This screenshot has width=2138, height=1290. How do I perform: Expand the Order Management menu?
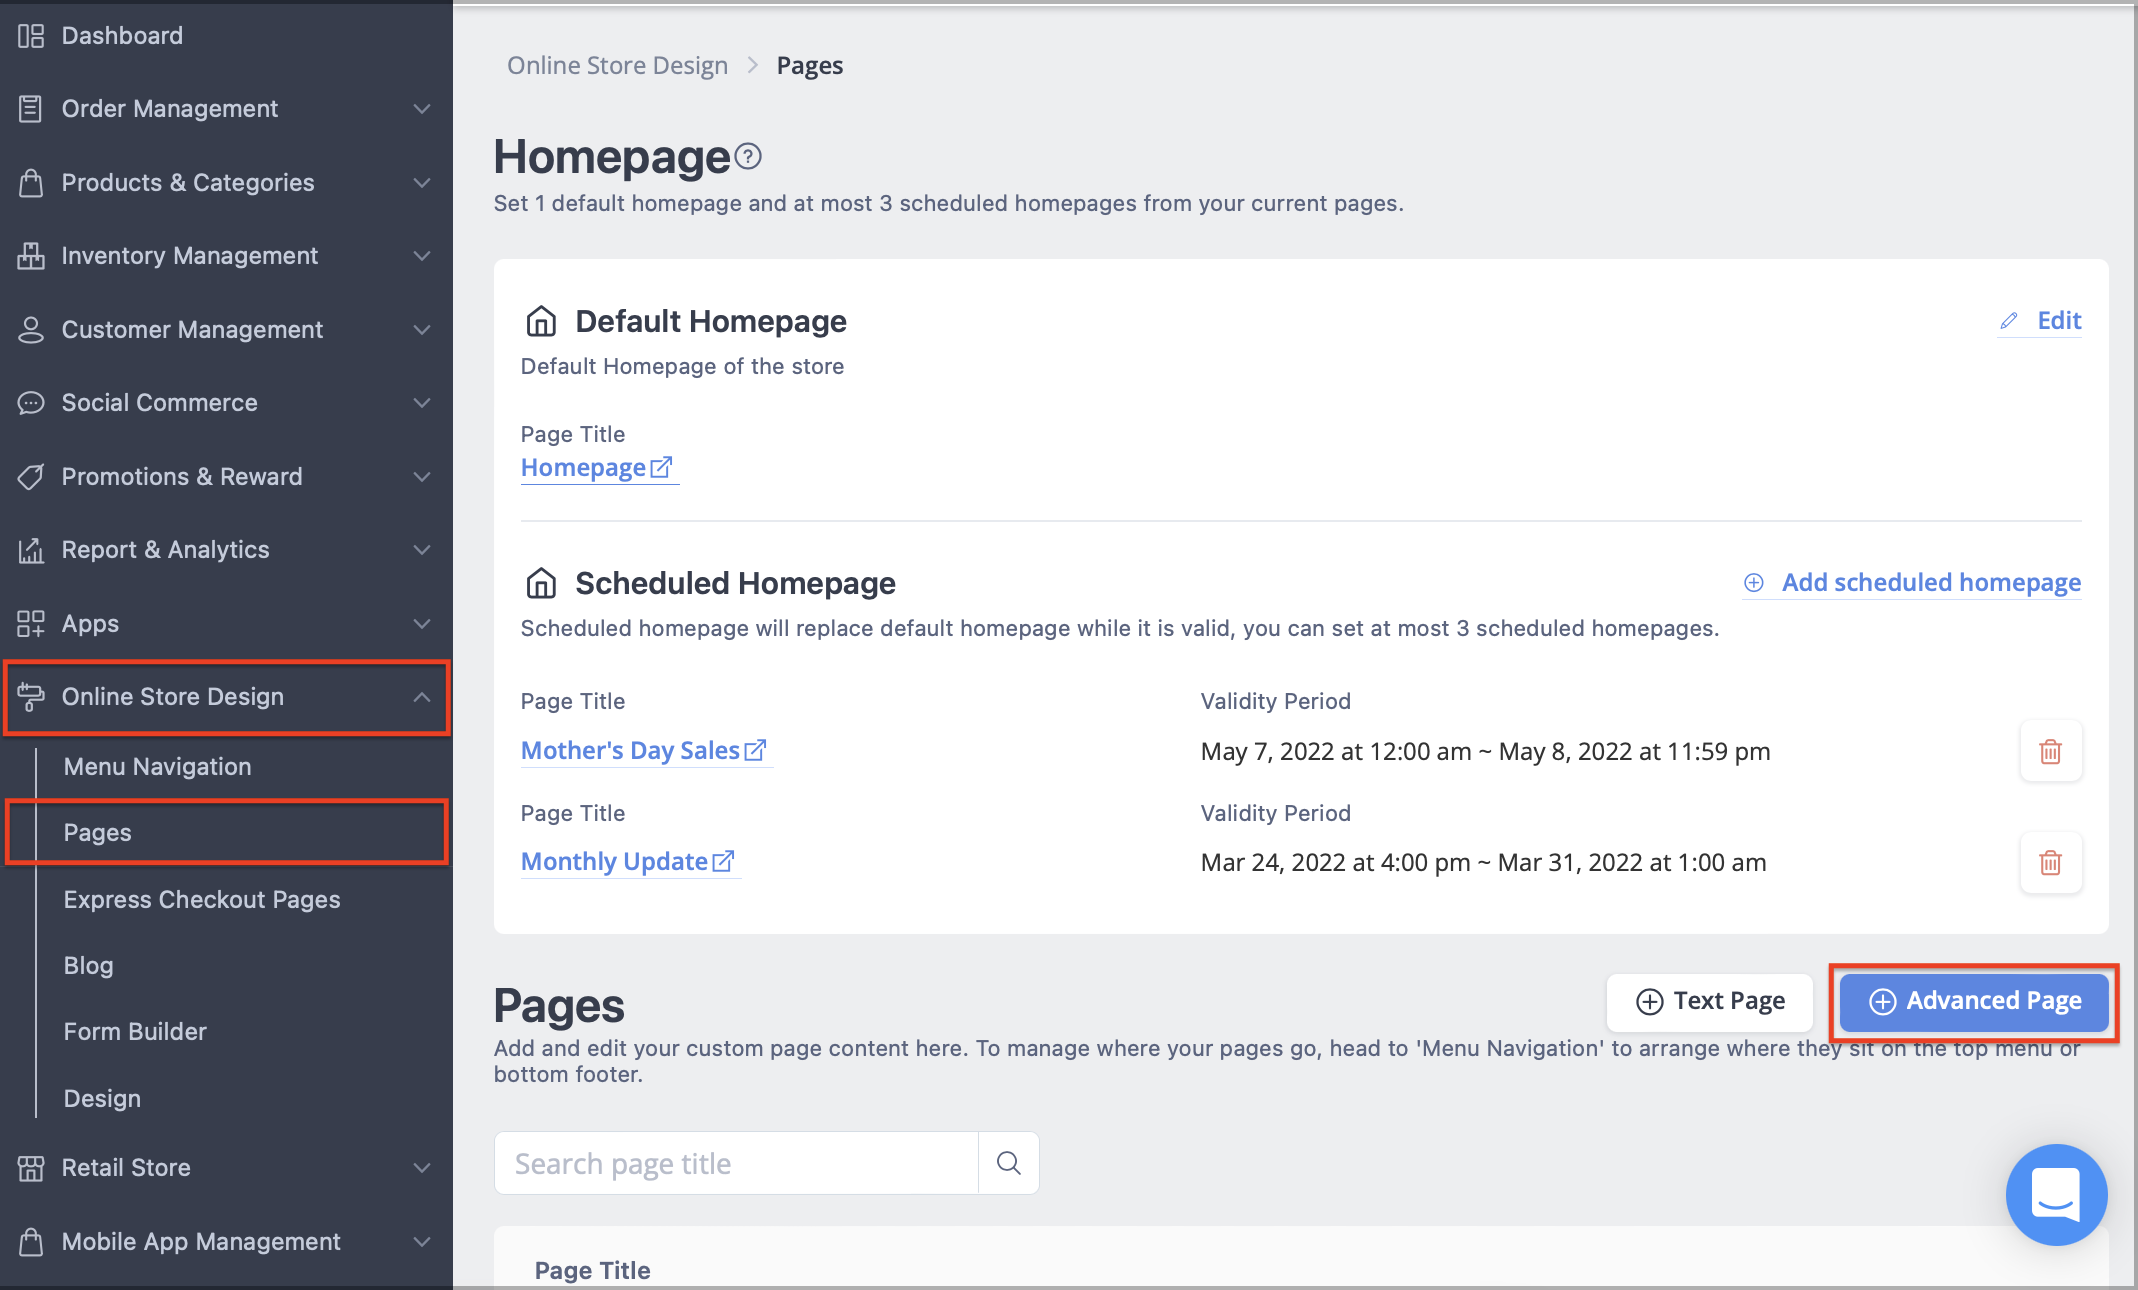click(x=423, y=108)
